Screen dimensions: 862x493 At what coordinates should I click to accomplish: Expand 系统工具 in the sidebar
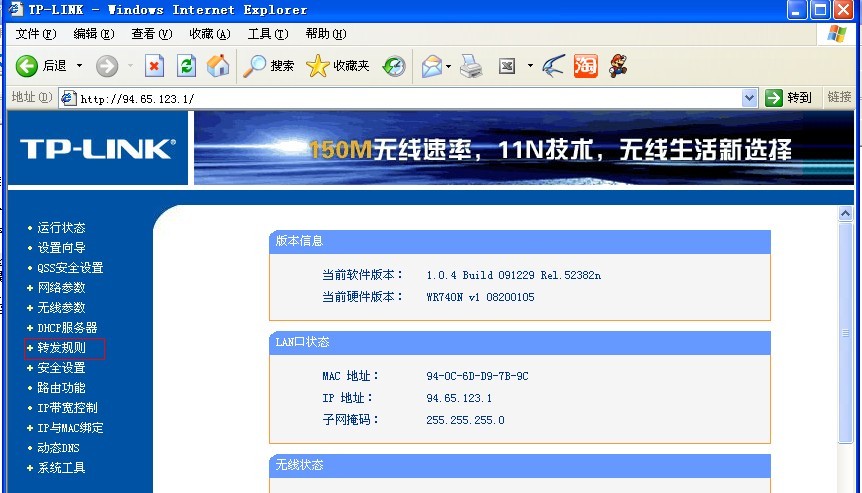(x=61, y=468)
